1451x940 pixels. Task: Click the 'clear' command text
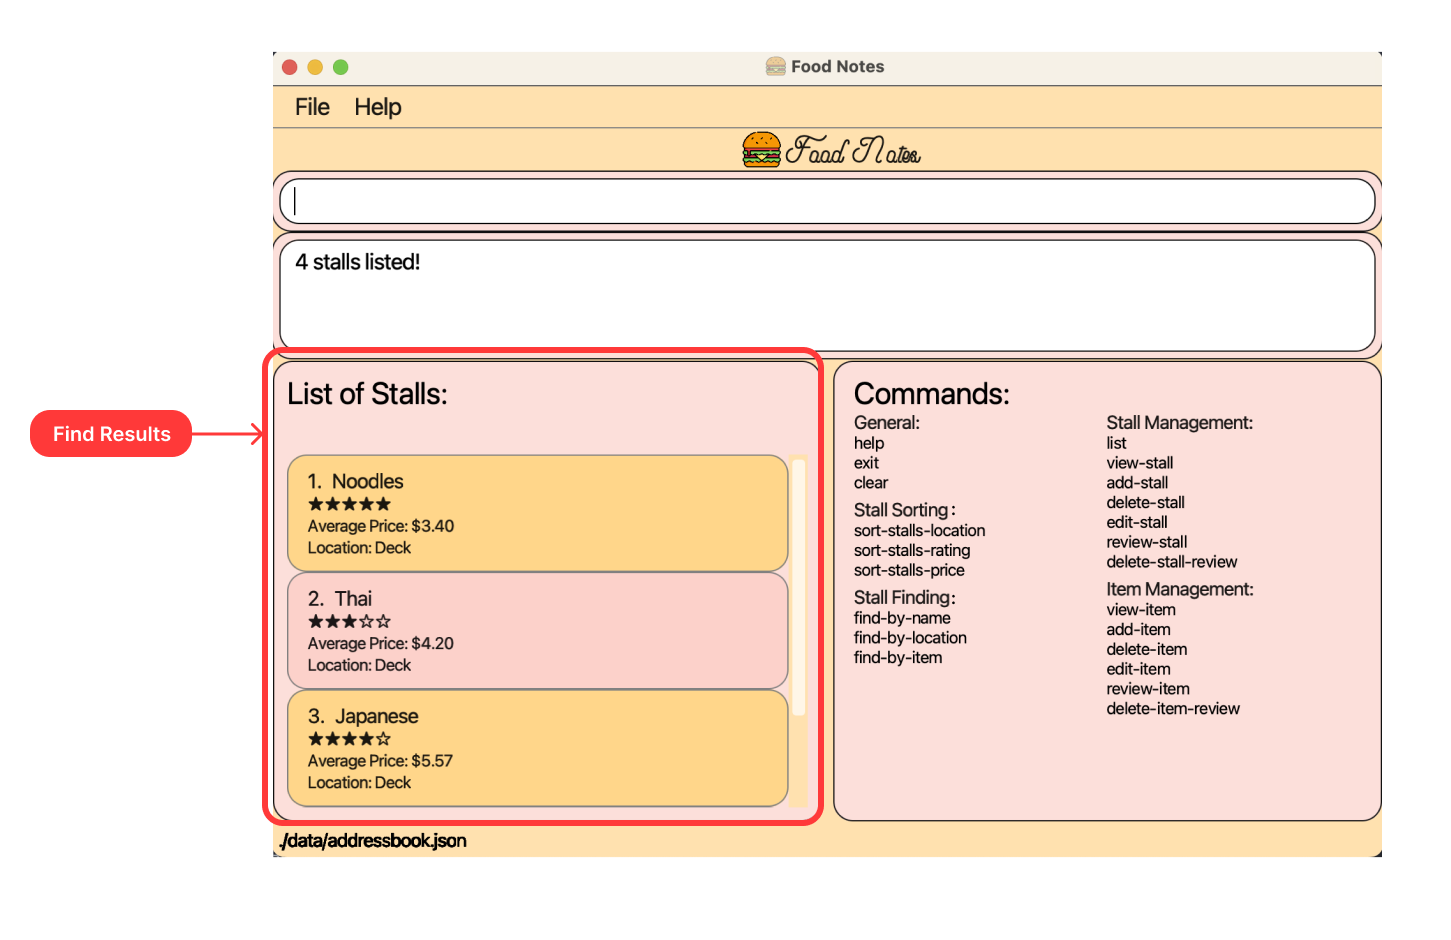point(871,483)
